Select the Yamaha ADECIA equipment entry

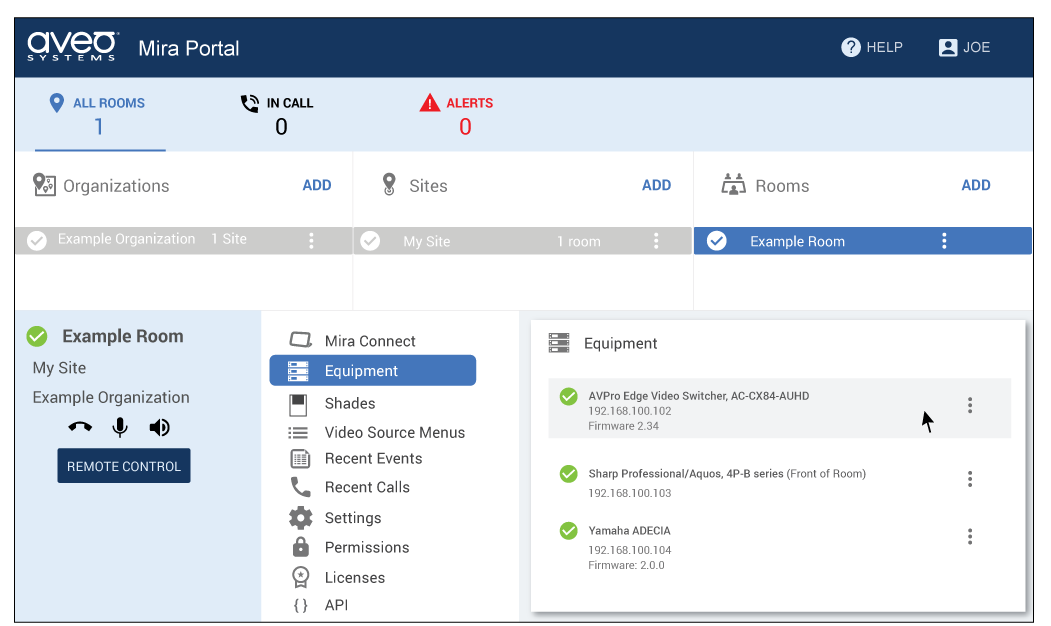pos(629,531)
